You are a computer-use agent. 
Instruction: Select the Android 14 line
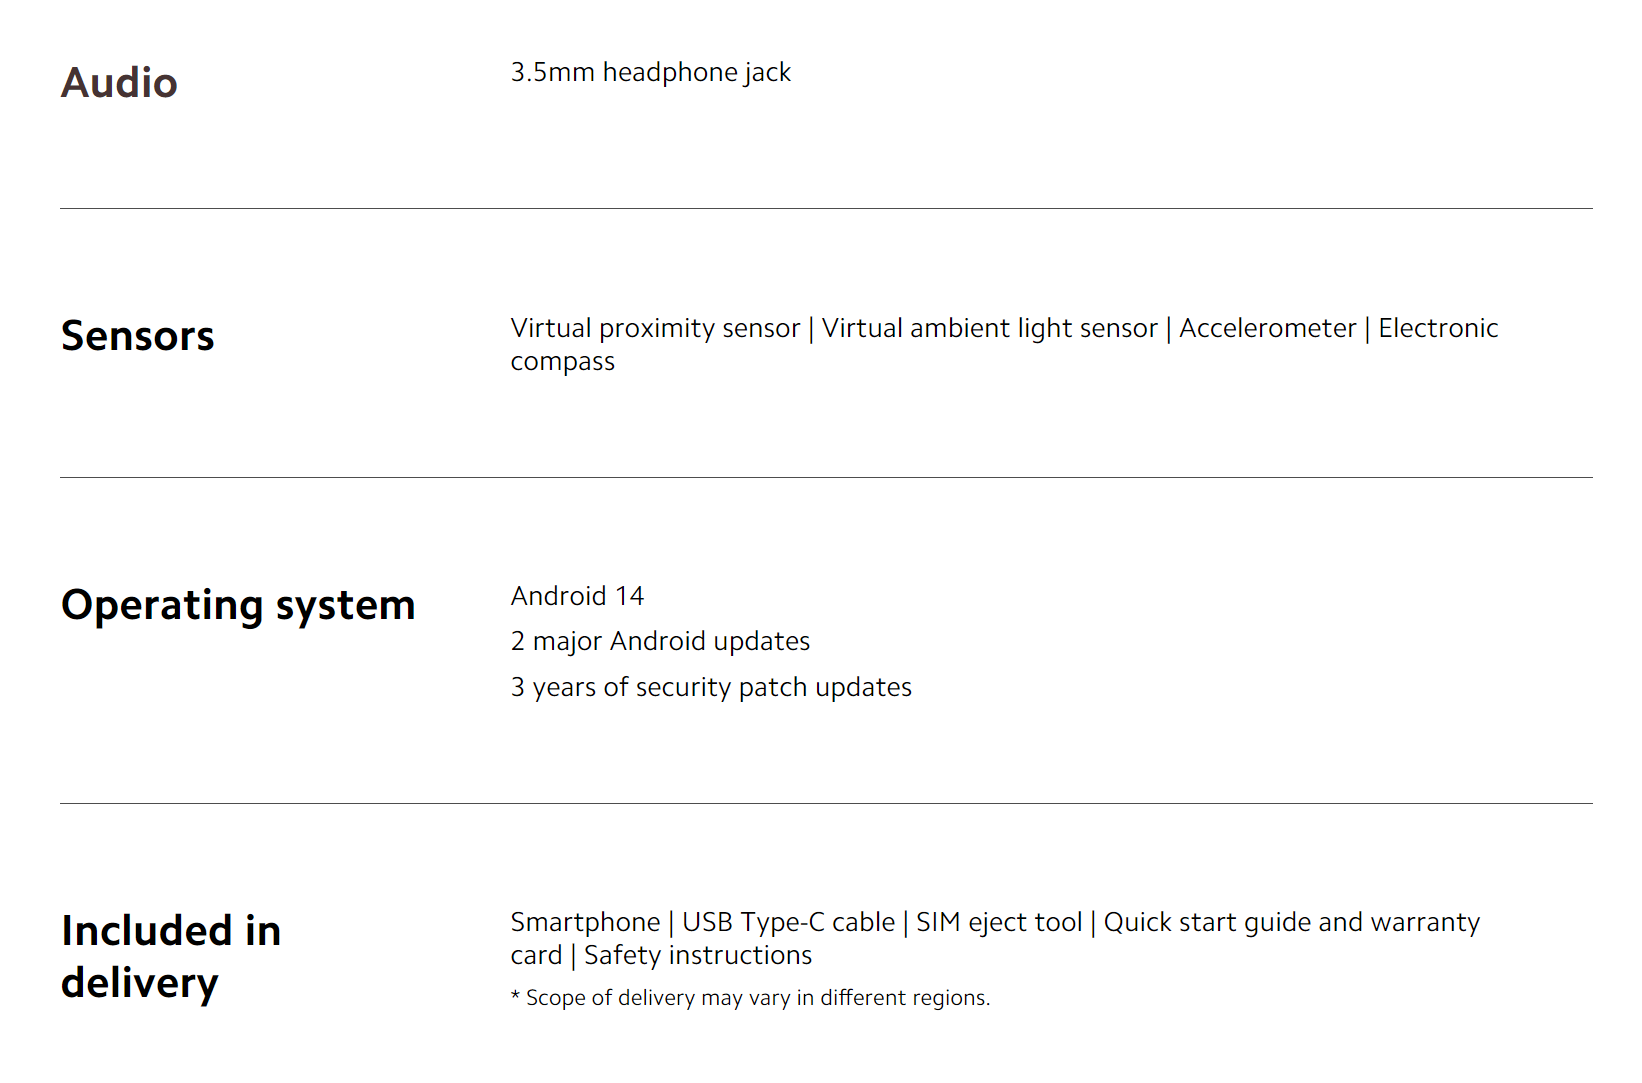click(x=578, y=596)
